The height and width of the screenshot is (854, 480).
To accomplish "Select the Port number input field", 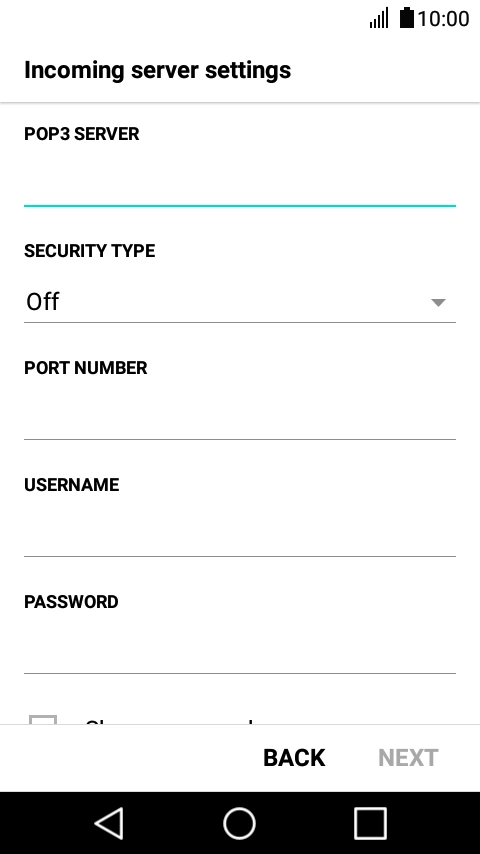I will [240, 417].
